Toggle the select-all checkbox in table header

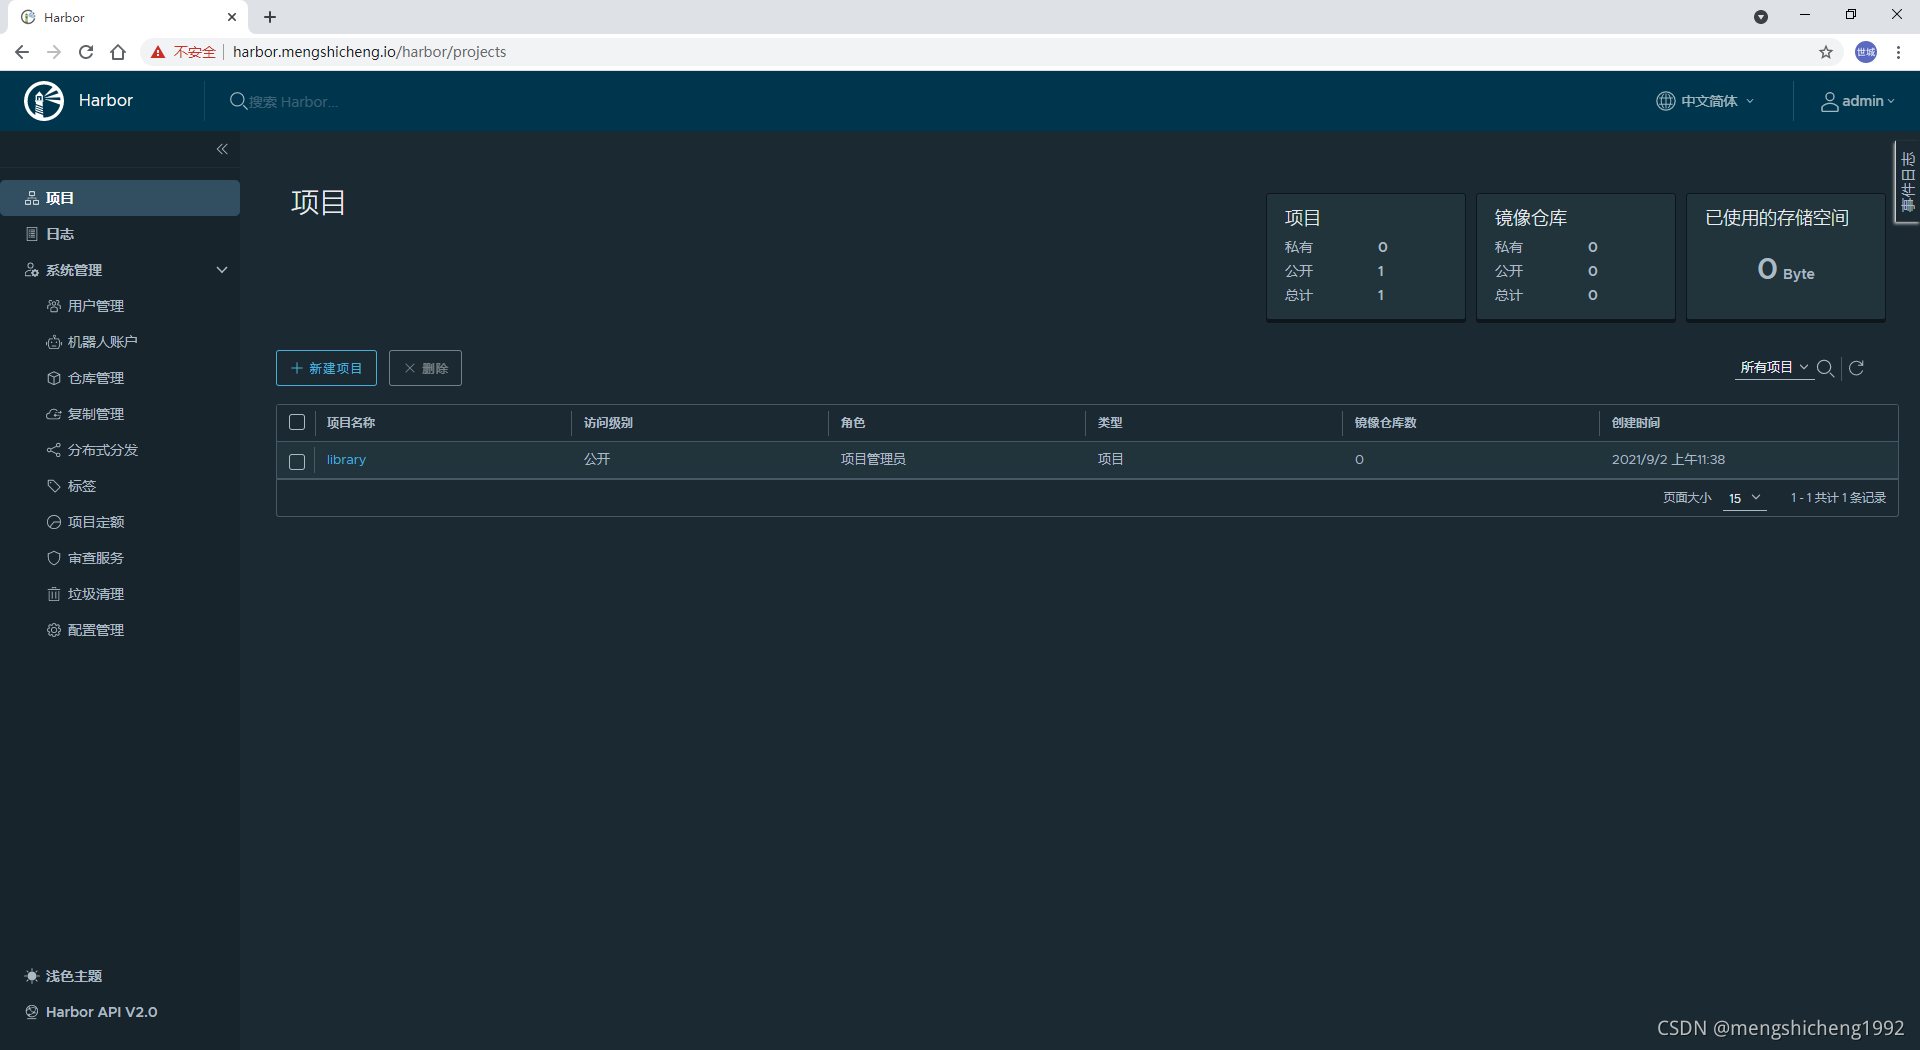[x=297, y=422]
